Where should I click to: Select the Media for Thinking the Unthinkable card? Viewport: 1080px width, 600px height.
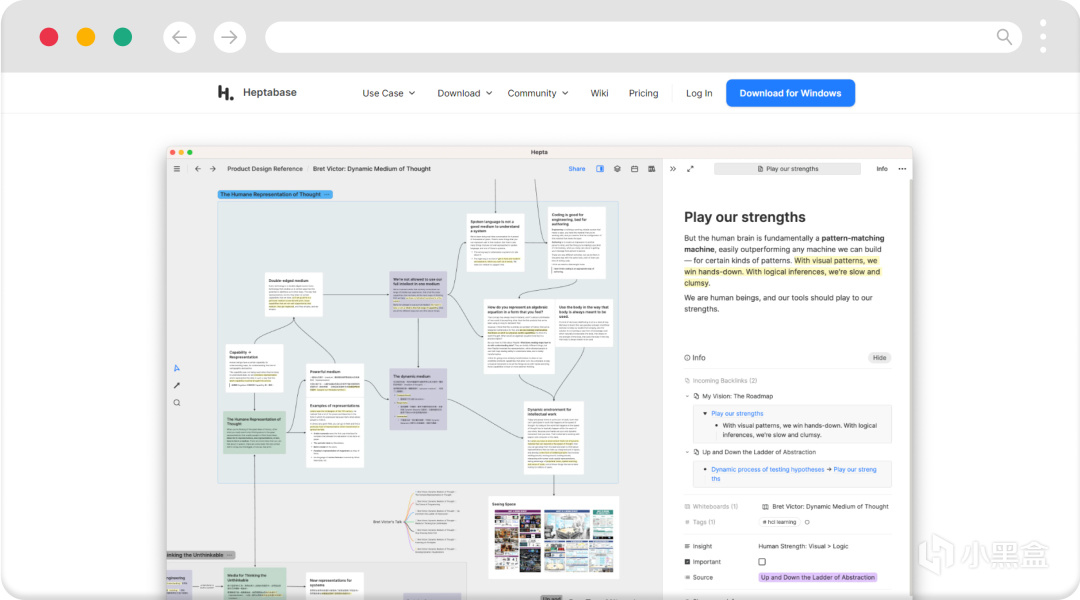(255, 583)
